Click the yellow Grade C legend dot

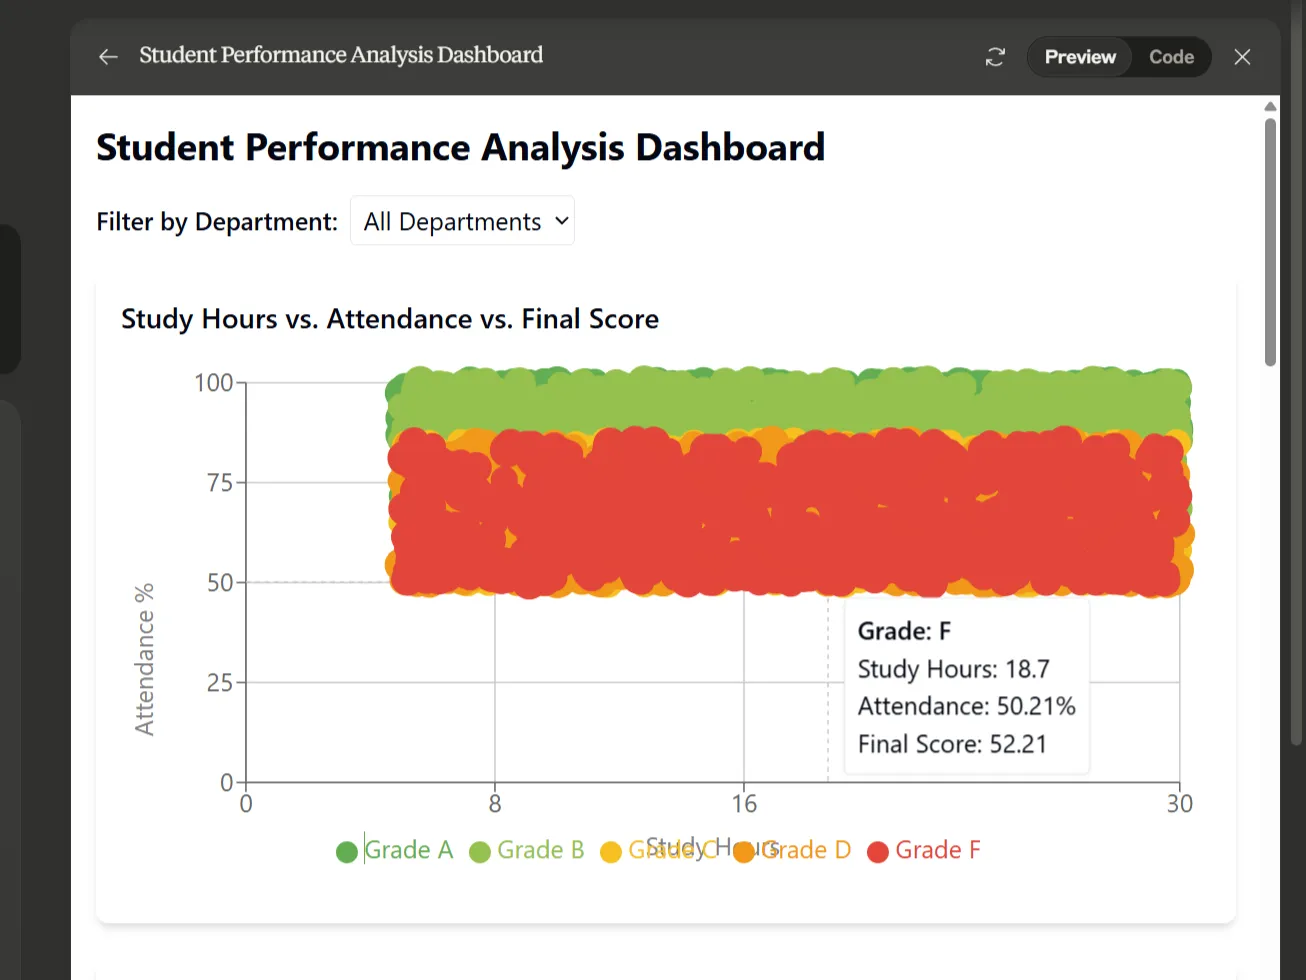[x=611, y=851]
